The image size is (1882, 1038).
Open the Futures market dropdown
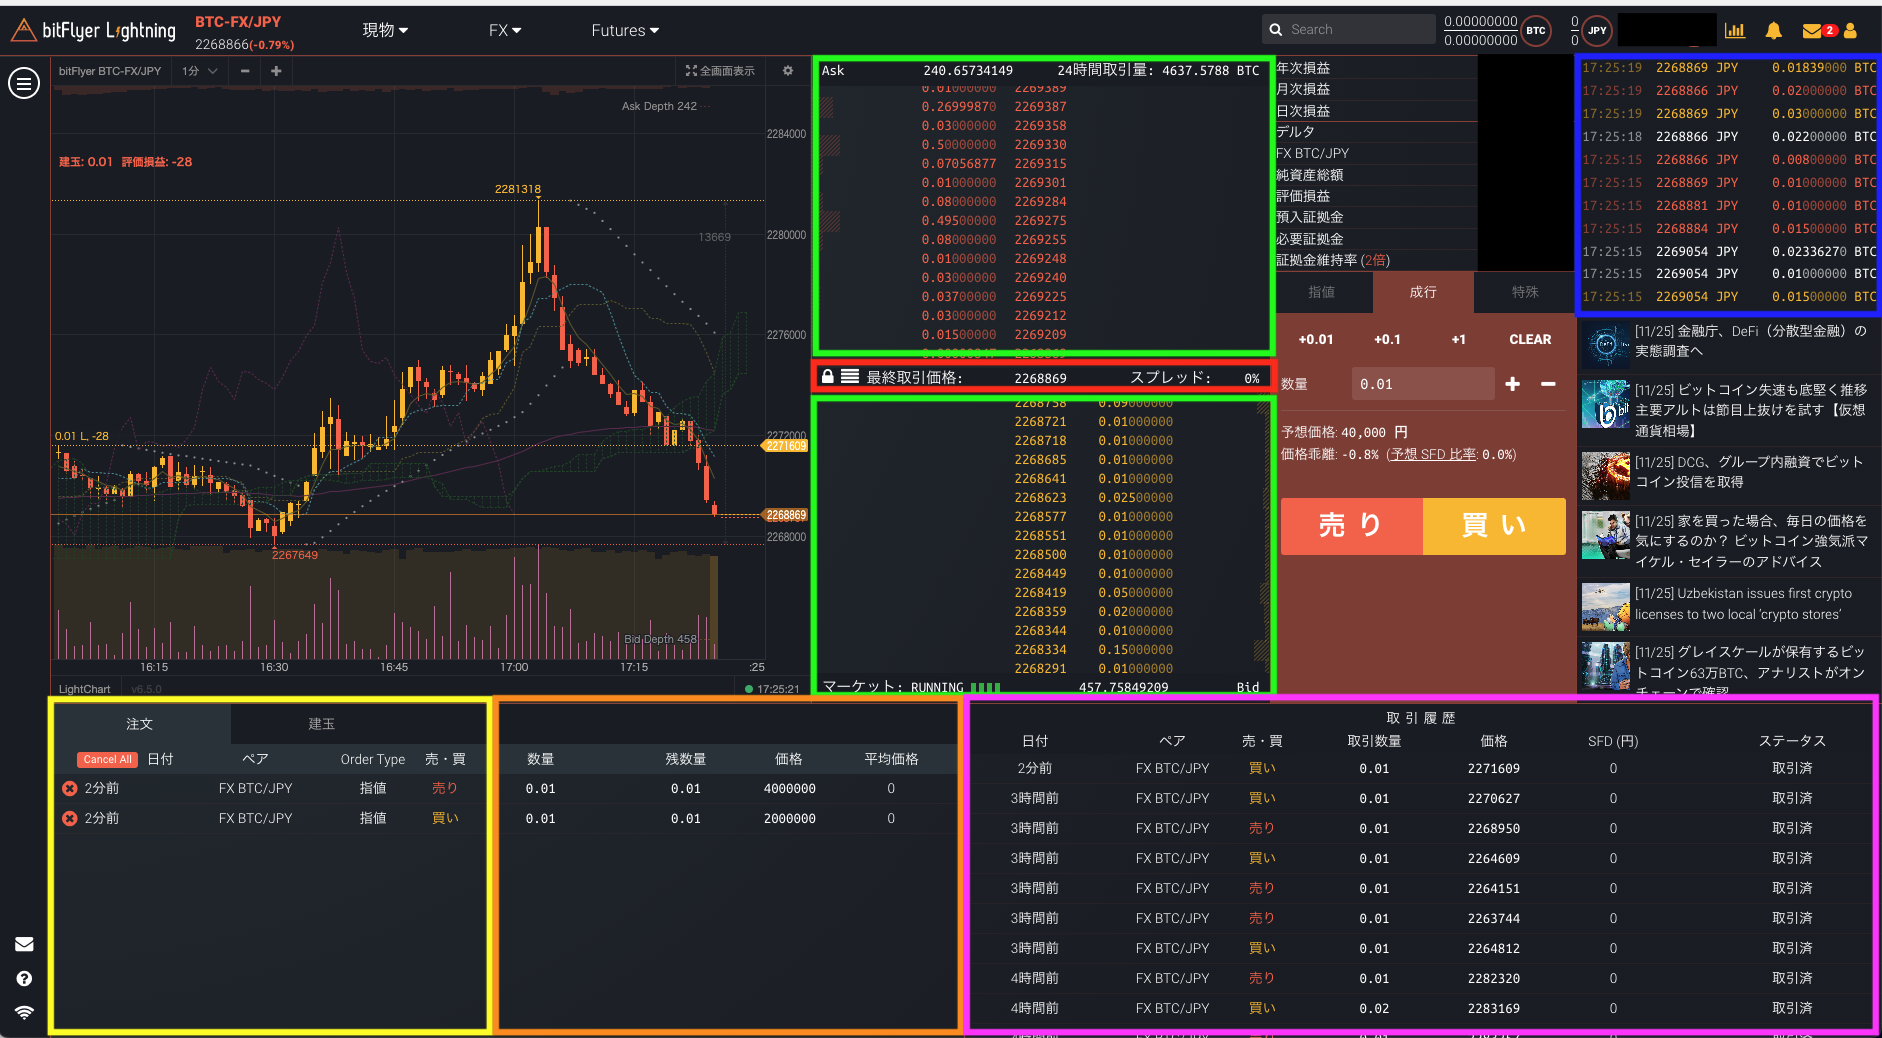[x=625, y=31]
